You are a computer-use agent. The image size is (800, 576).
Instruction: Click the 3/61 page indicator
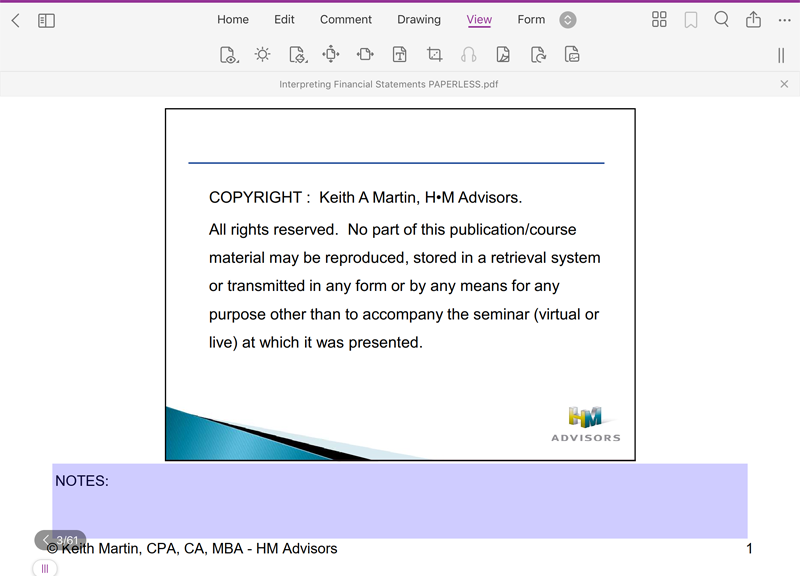click(61, 540)
